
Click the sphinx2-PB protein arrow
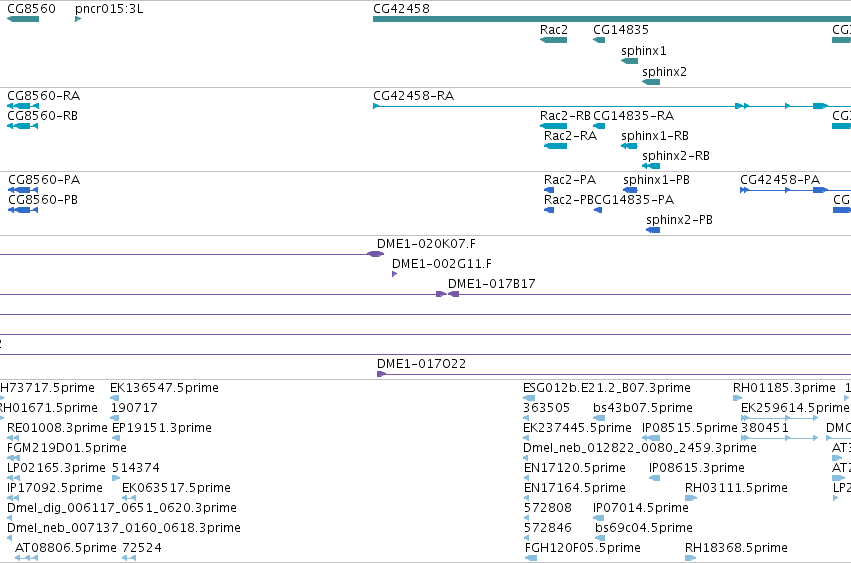(x=653, y=230)
